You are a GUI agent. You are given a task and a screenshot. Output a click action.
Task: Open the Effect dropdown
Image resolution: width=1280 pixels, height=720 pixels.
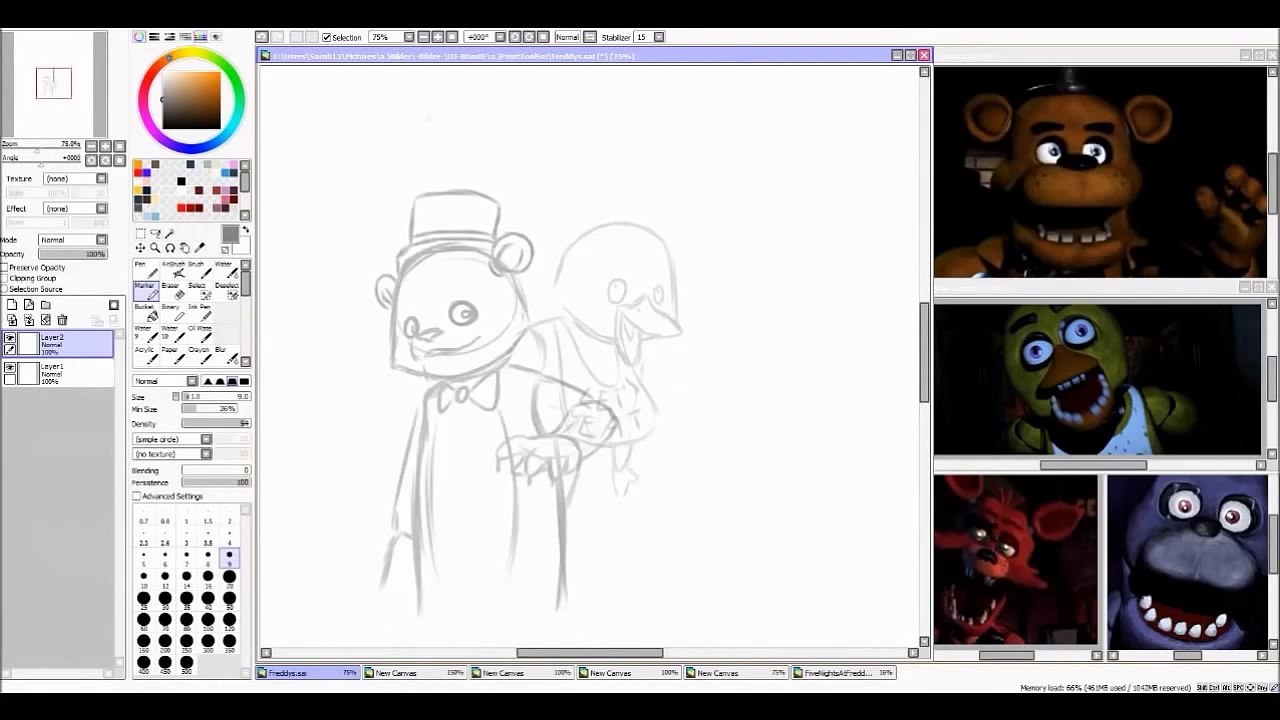point(75,209)
